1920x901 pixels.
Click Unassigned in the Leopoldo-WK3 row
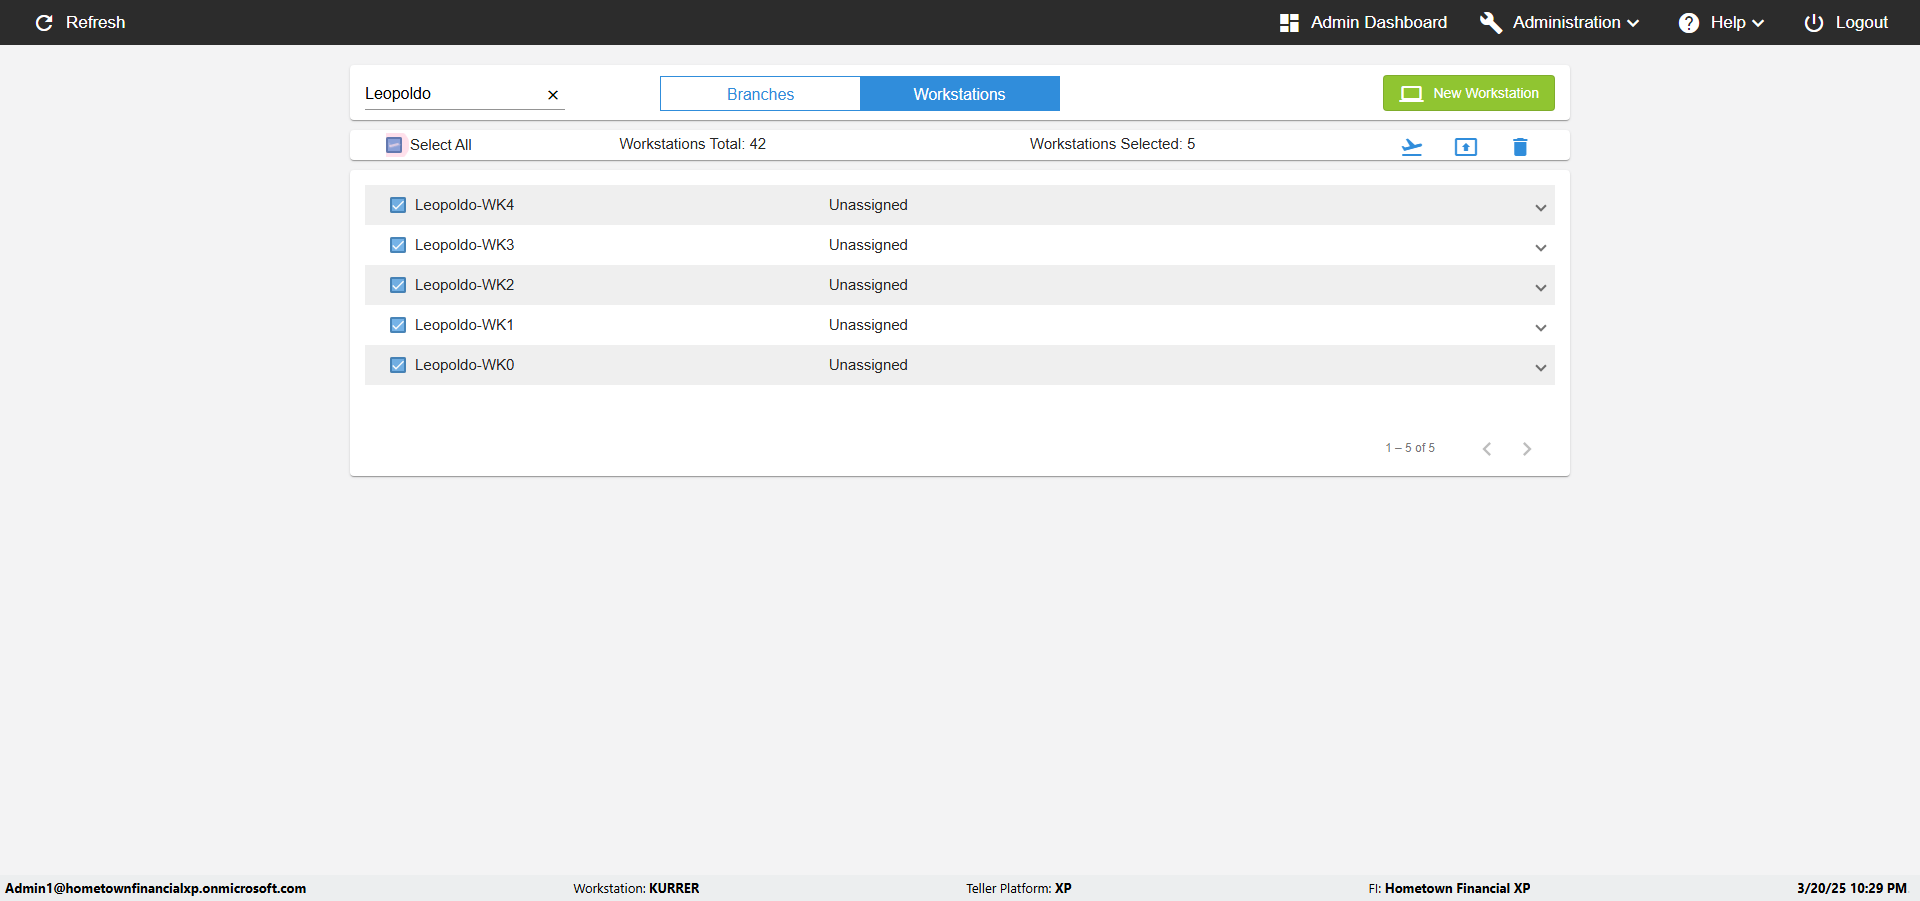868,245
